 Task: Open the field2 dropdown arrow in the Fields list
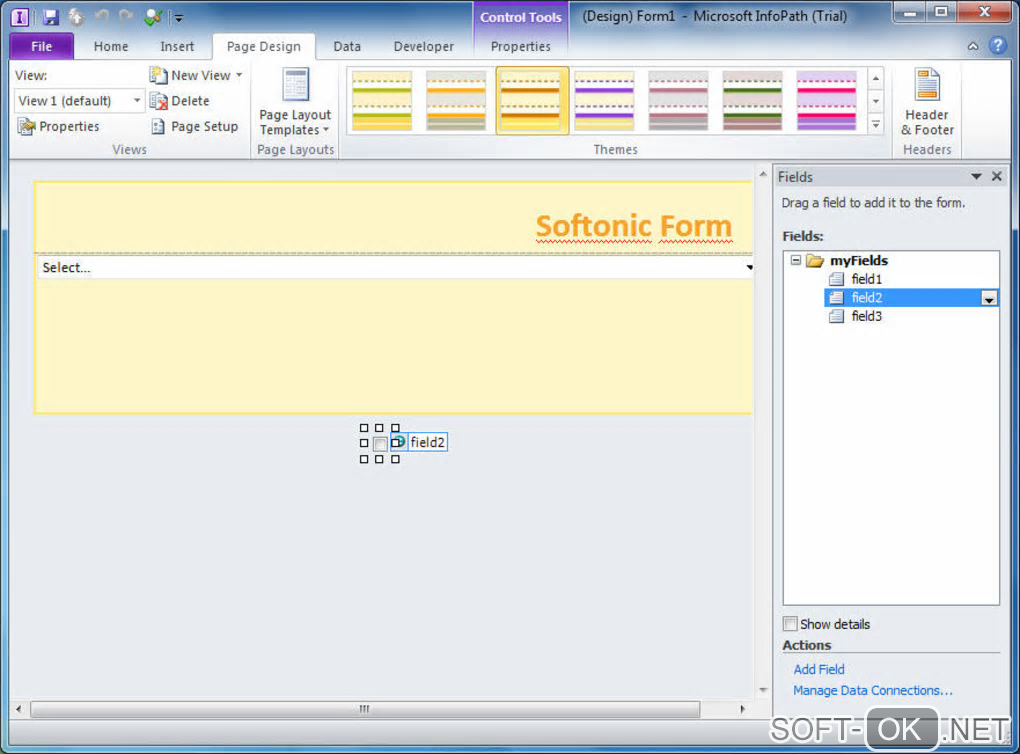(989, 299)
